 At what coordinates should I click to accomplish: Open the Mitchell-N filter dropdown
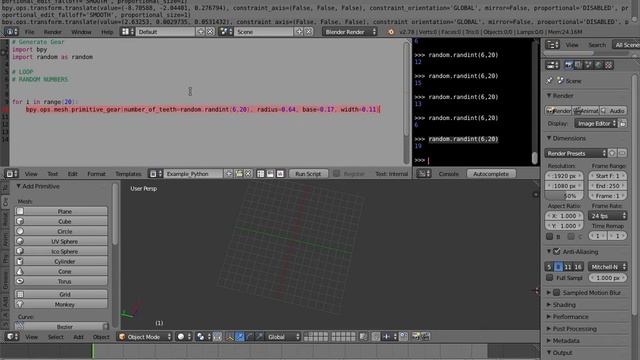click(608, 267)
